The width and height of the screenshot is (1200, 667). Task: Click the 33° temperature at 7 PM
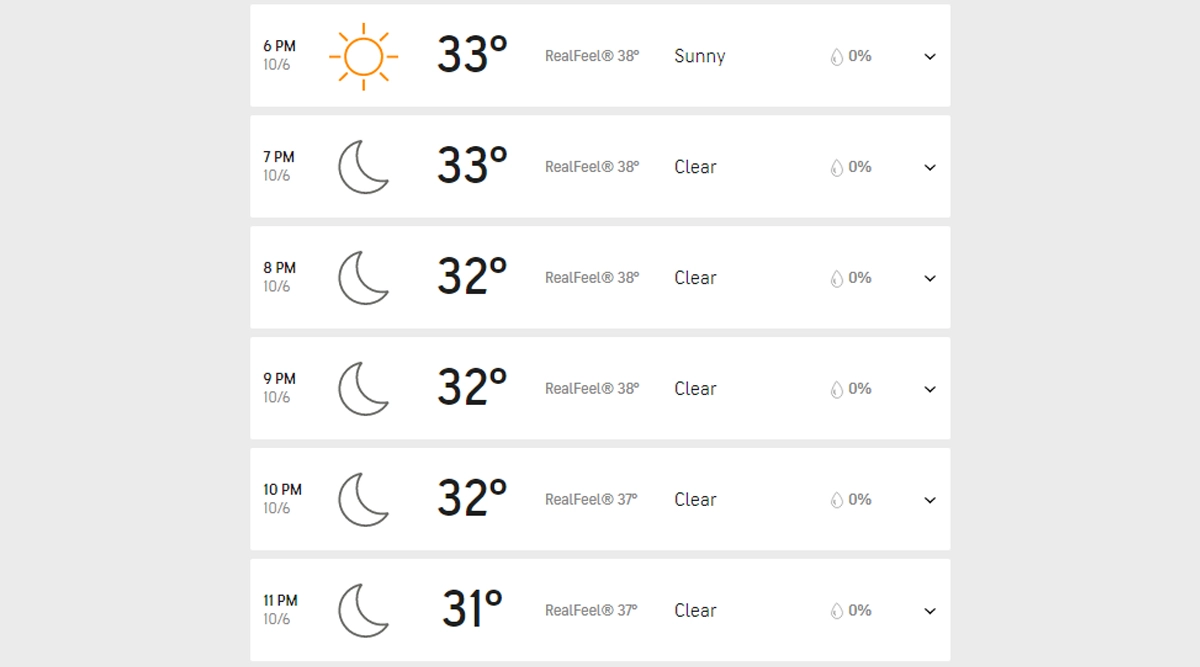[x=472, y=166]
